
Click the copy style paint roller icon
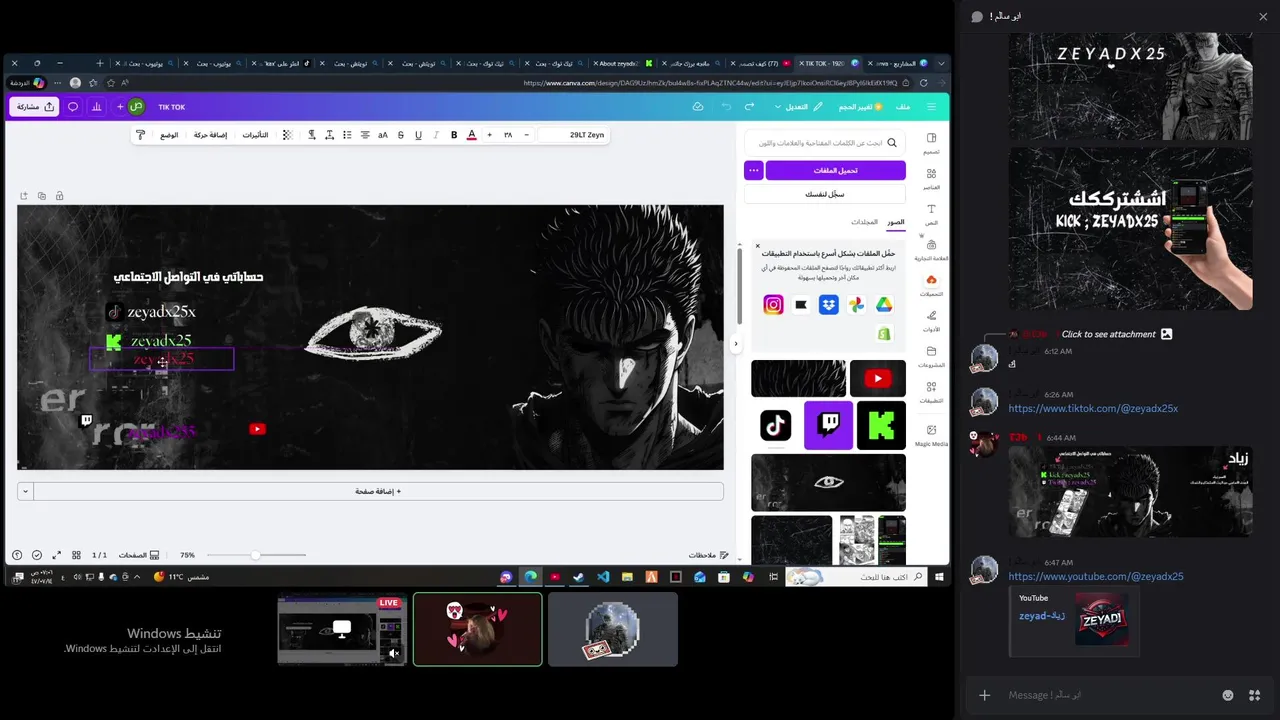(140, 135)
